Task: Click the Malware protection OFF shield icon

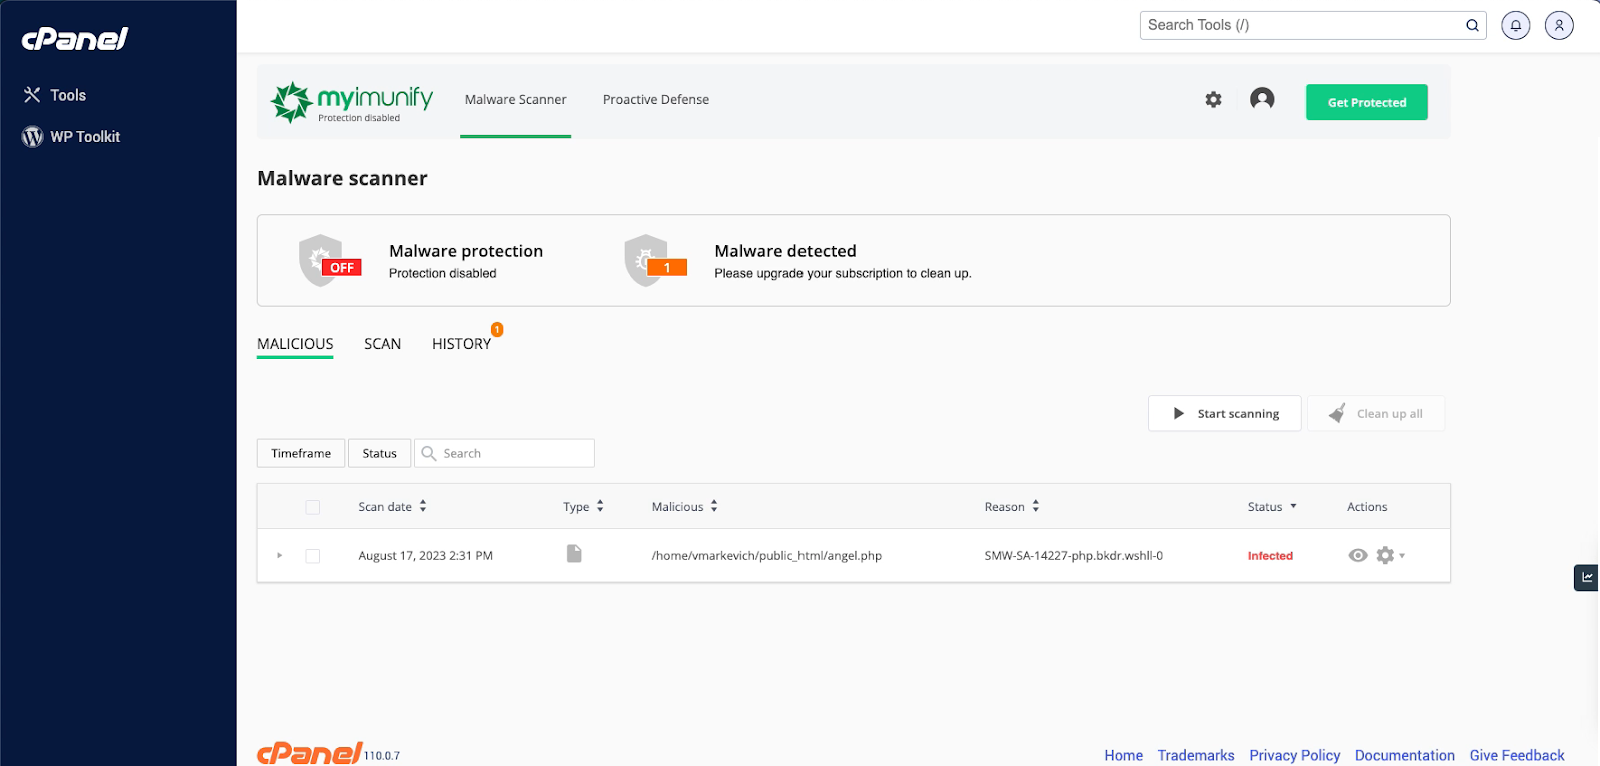Action: 329,260
